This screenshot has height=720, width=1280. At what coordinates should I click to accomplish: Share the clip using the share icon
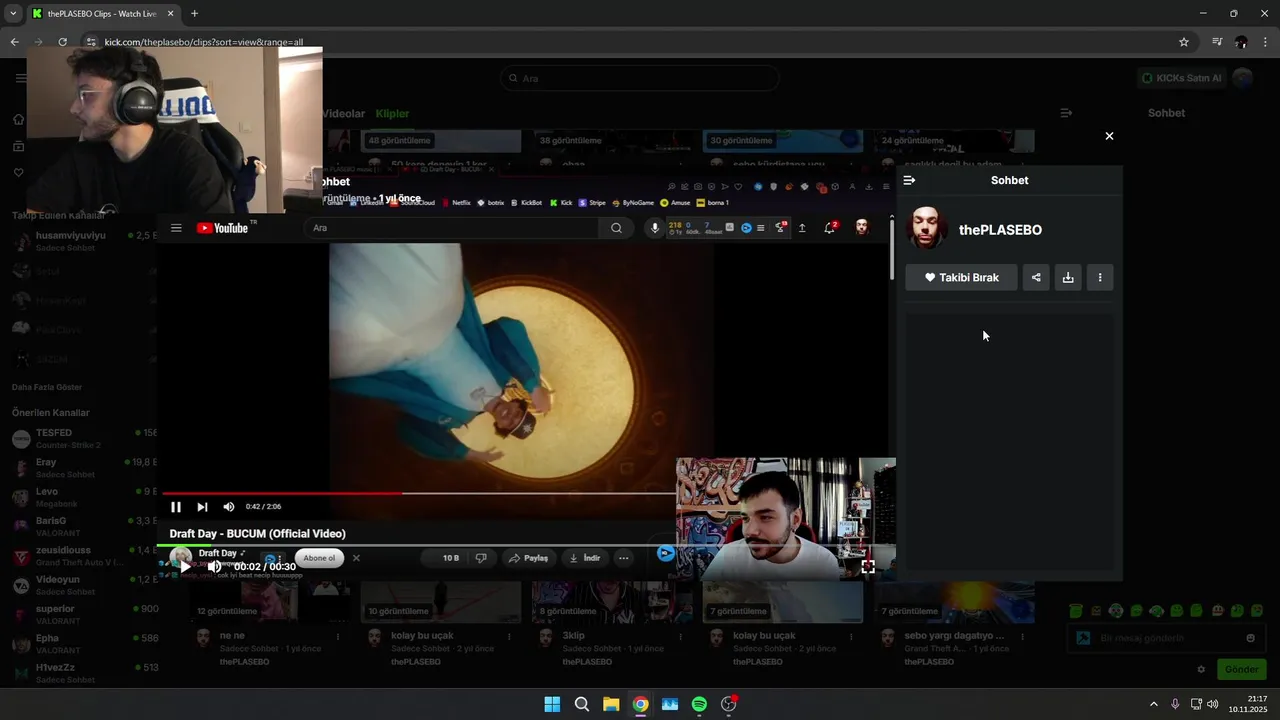pos(1036,277)
